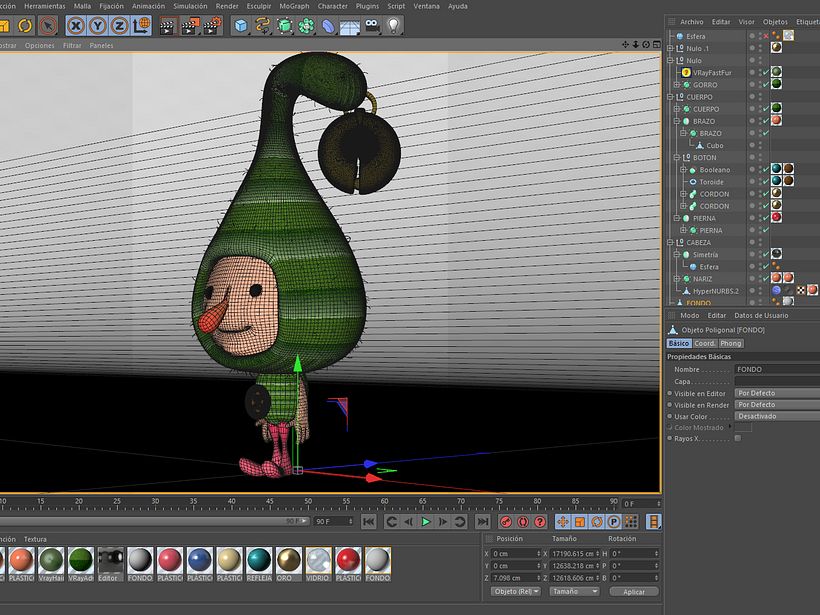Switch to the Phong tab

pyautogui.click(x=731, y=344)
